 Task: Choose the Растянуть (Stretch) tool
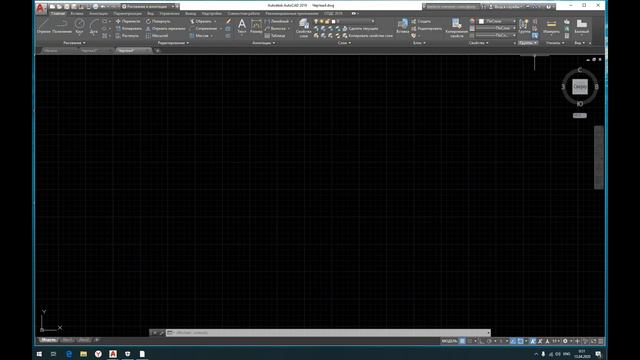click(127, 36)
